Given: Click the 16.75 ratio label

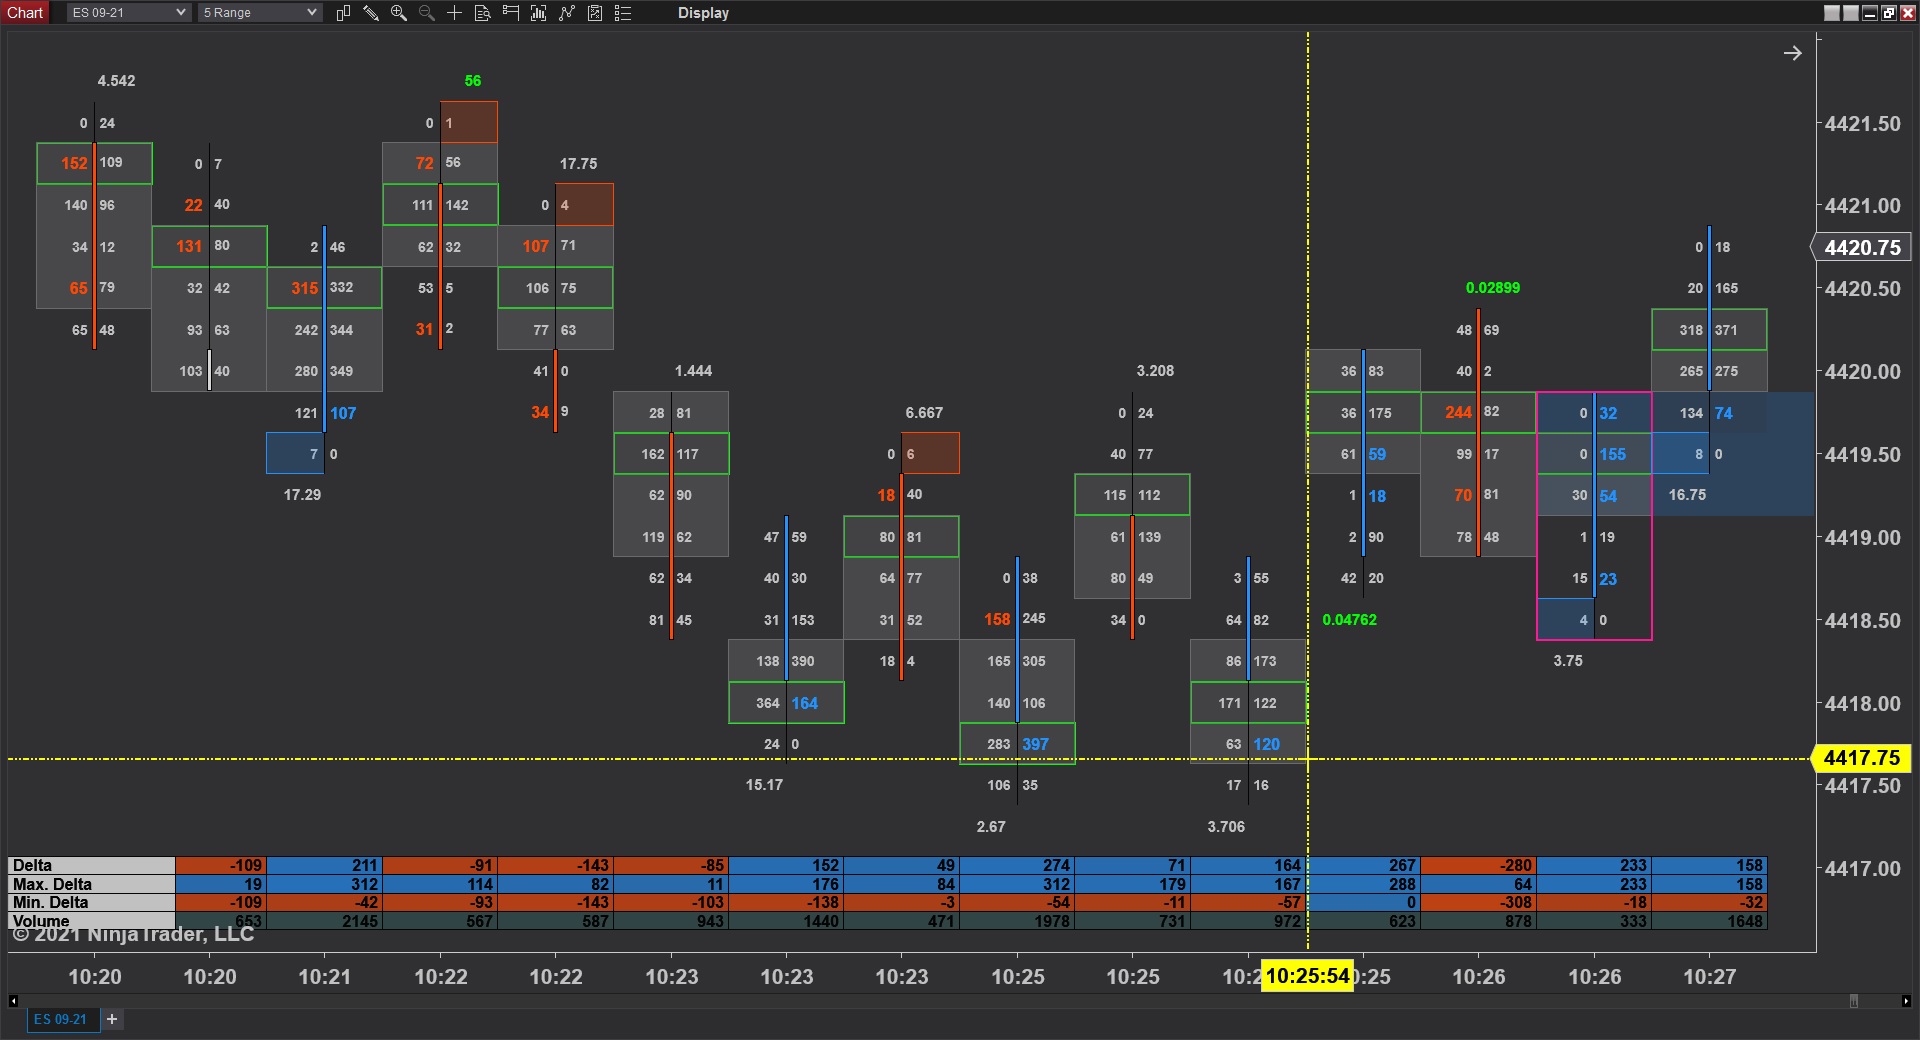Looking at the screenshot, I should pos(1687,495).
